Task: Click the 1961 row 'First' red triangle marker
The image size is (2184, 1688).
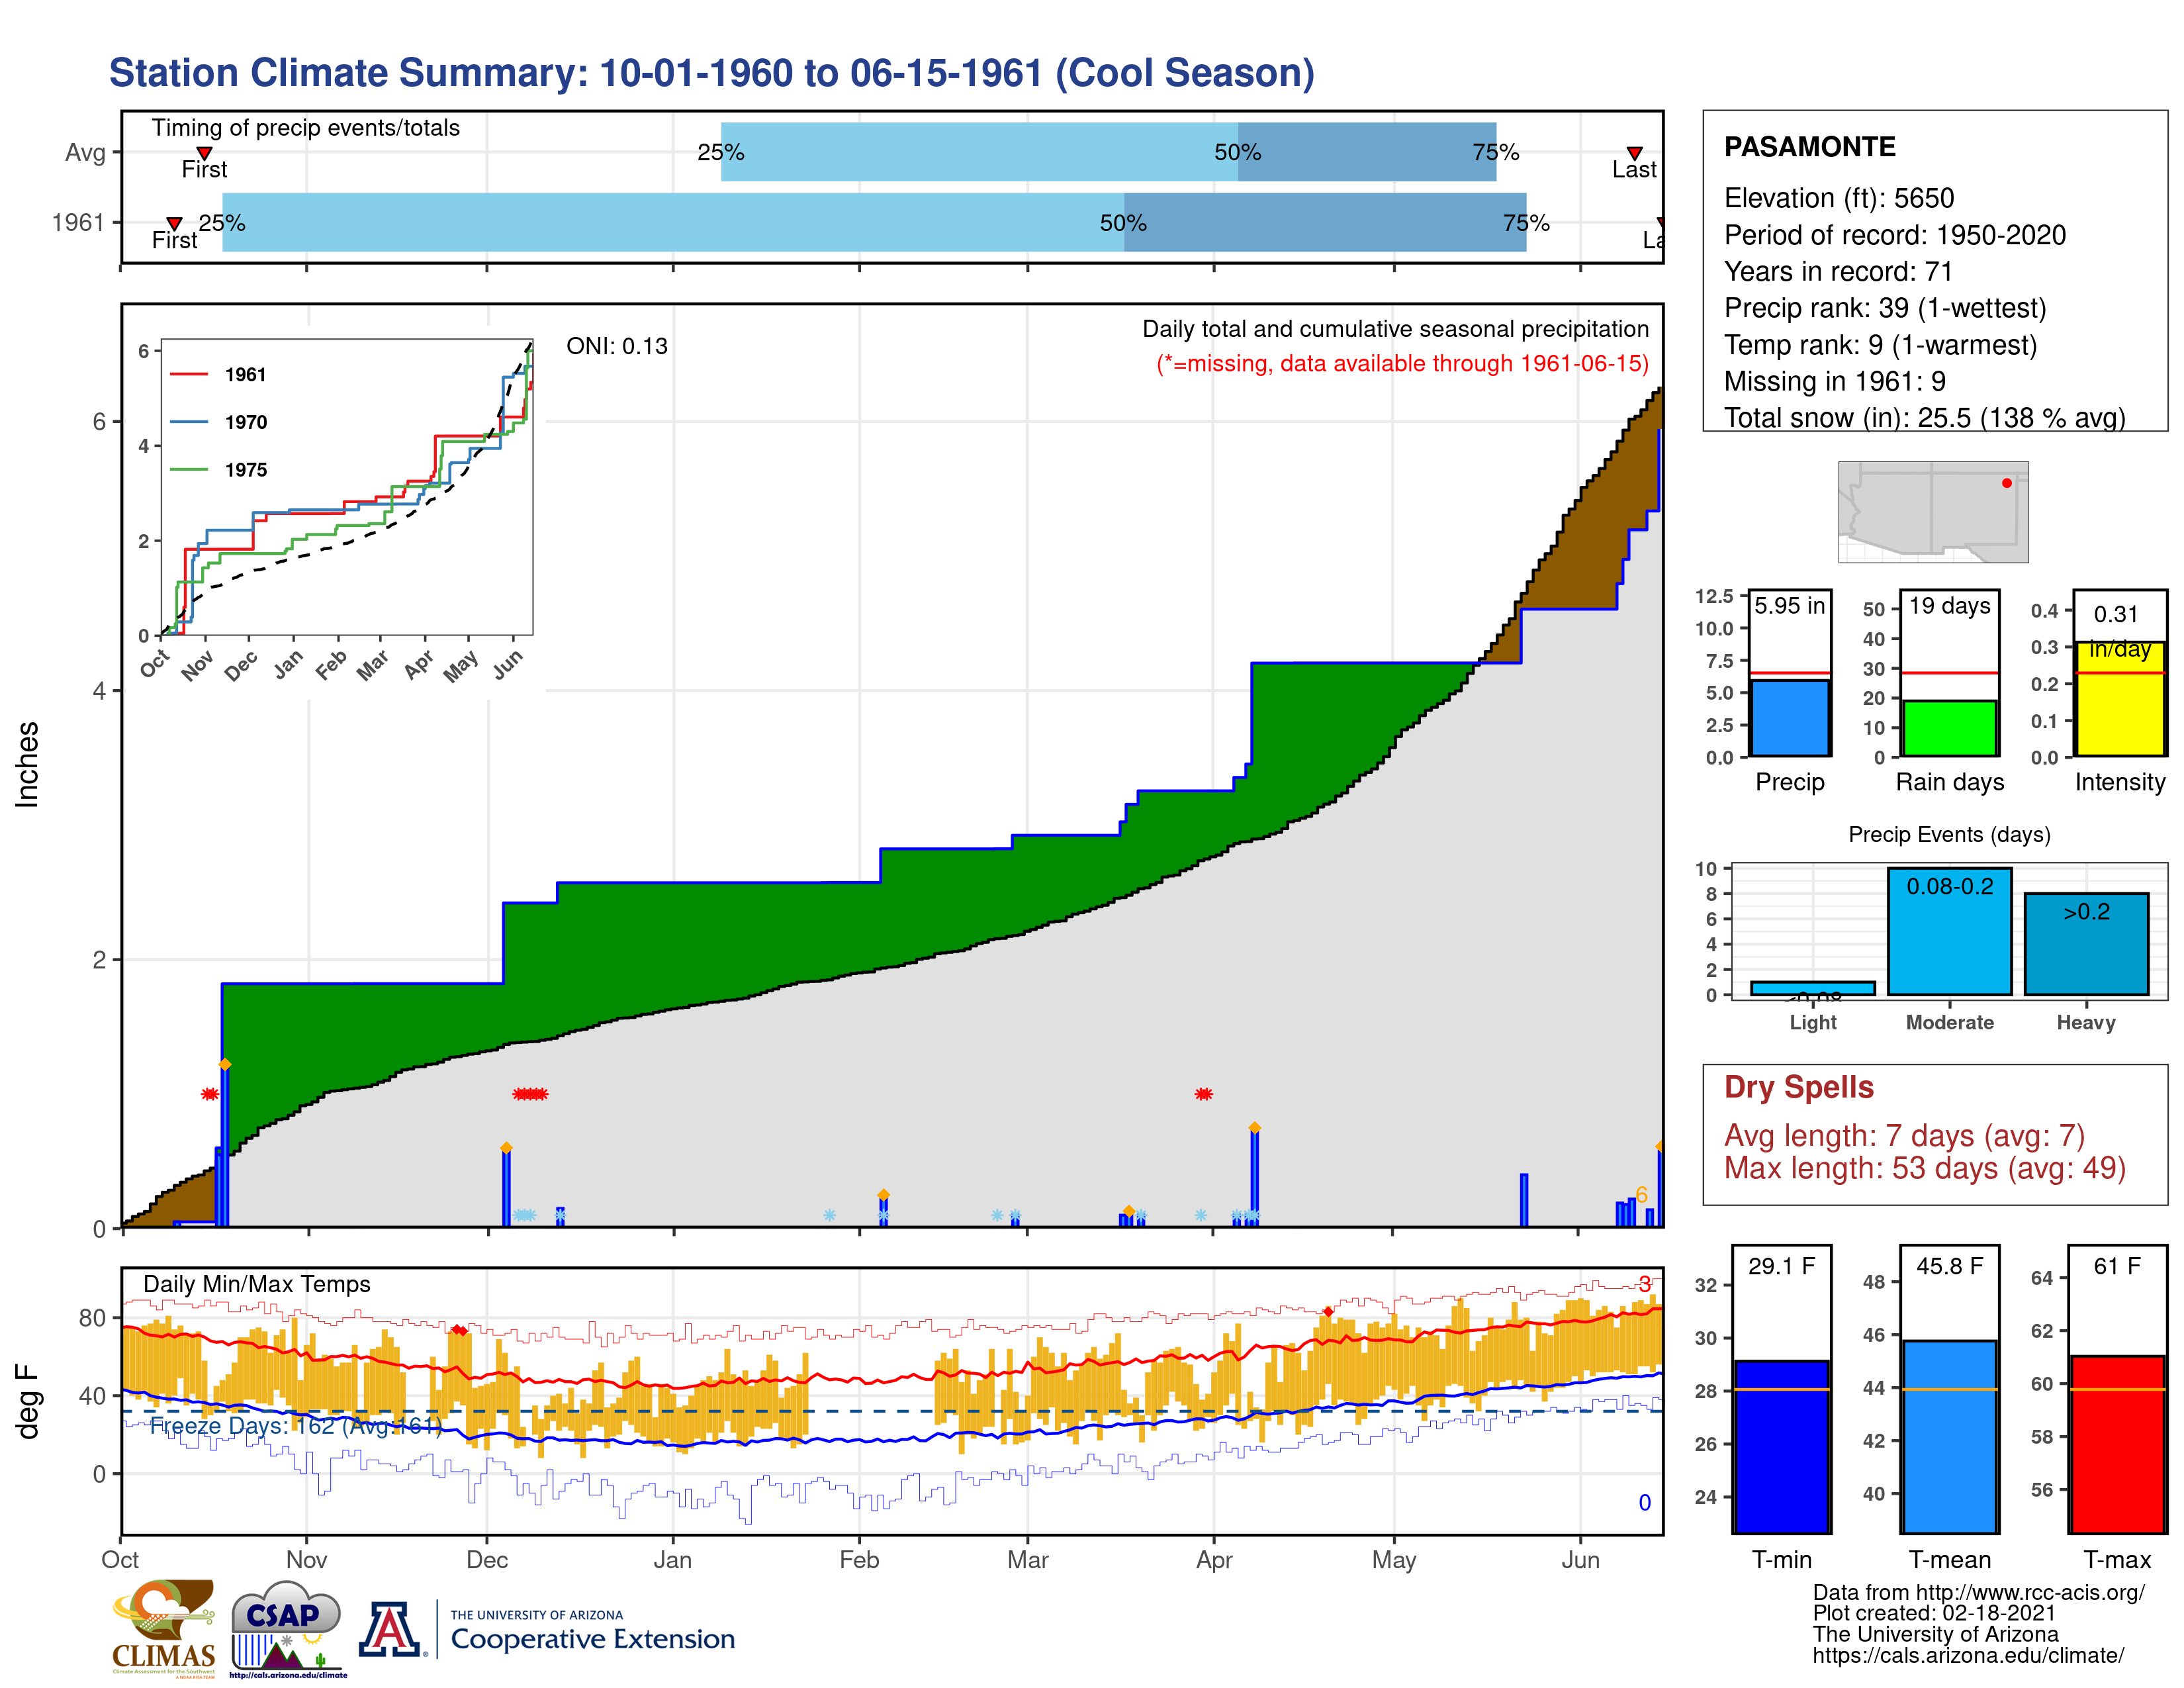Action: pyautogui.click(x=174, y=223)
